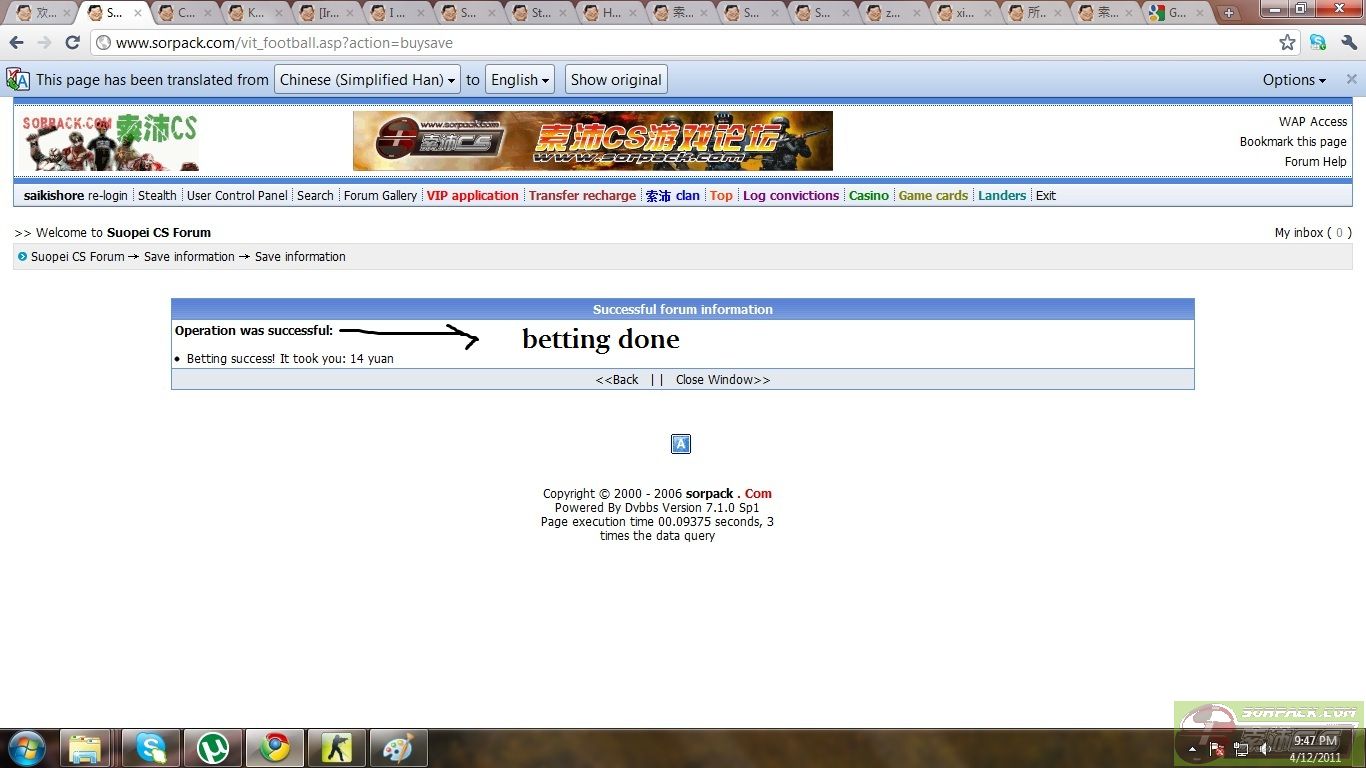Click the browser Back arrow icon

(x=16, y=43)
